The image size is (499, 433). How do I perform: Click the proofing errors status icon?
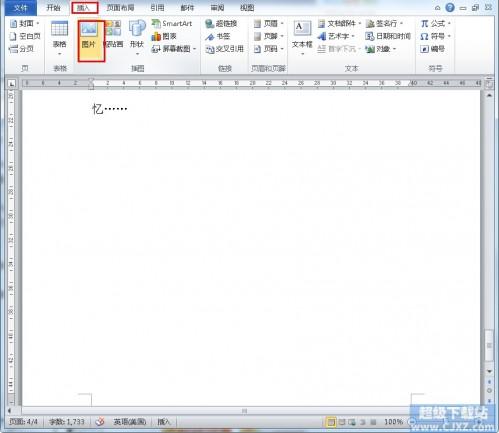click(100, 422)
